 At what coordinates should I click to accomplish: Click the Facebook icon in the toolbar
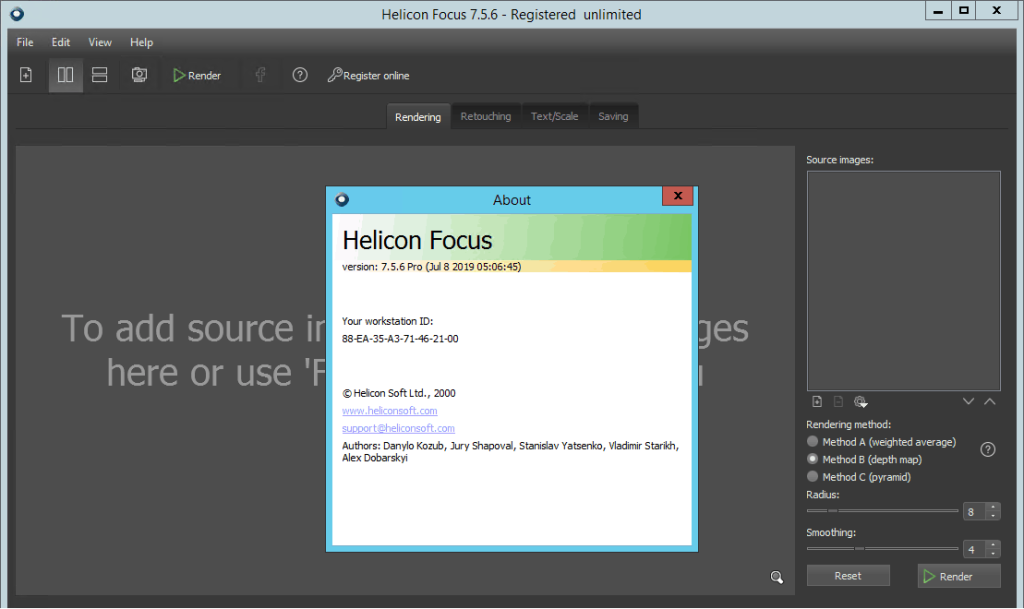261,75
